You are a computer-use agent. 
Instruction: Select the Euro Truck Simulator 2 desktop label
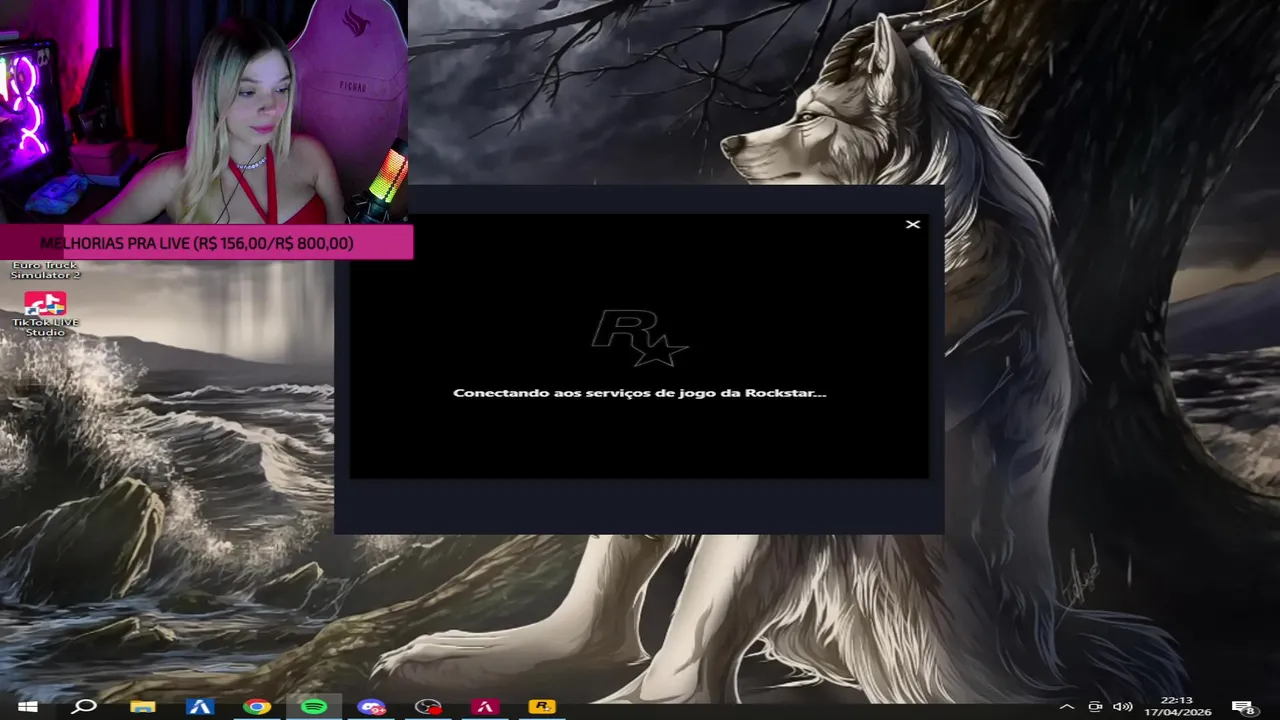click(45, 270)
